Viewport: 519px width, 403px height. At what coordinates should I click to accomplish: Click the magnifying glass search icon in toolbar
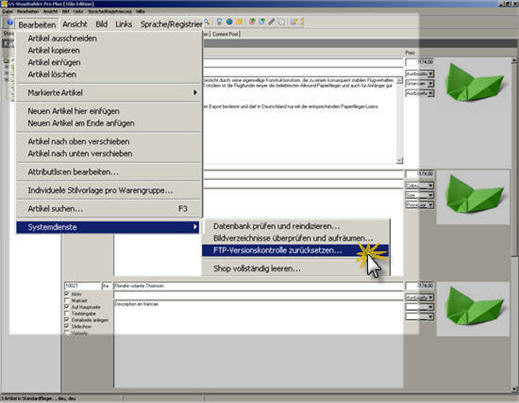207,22
